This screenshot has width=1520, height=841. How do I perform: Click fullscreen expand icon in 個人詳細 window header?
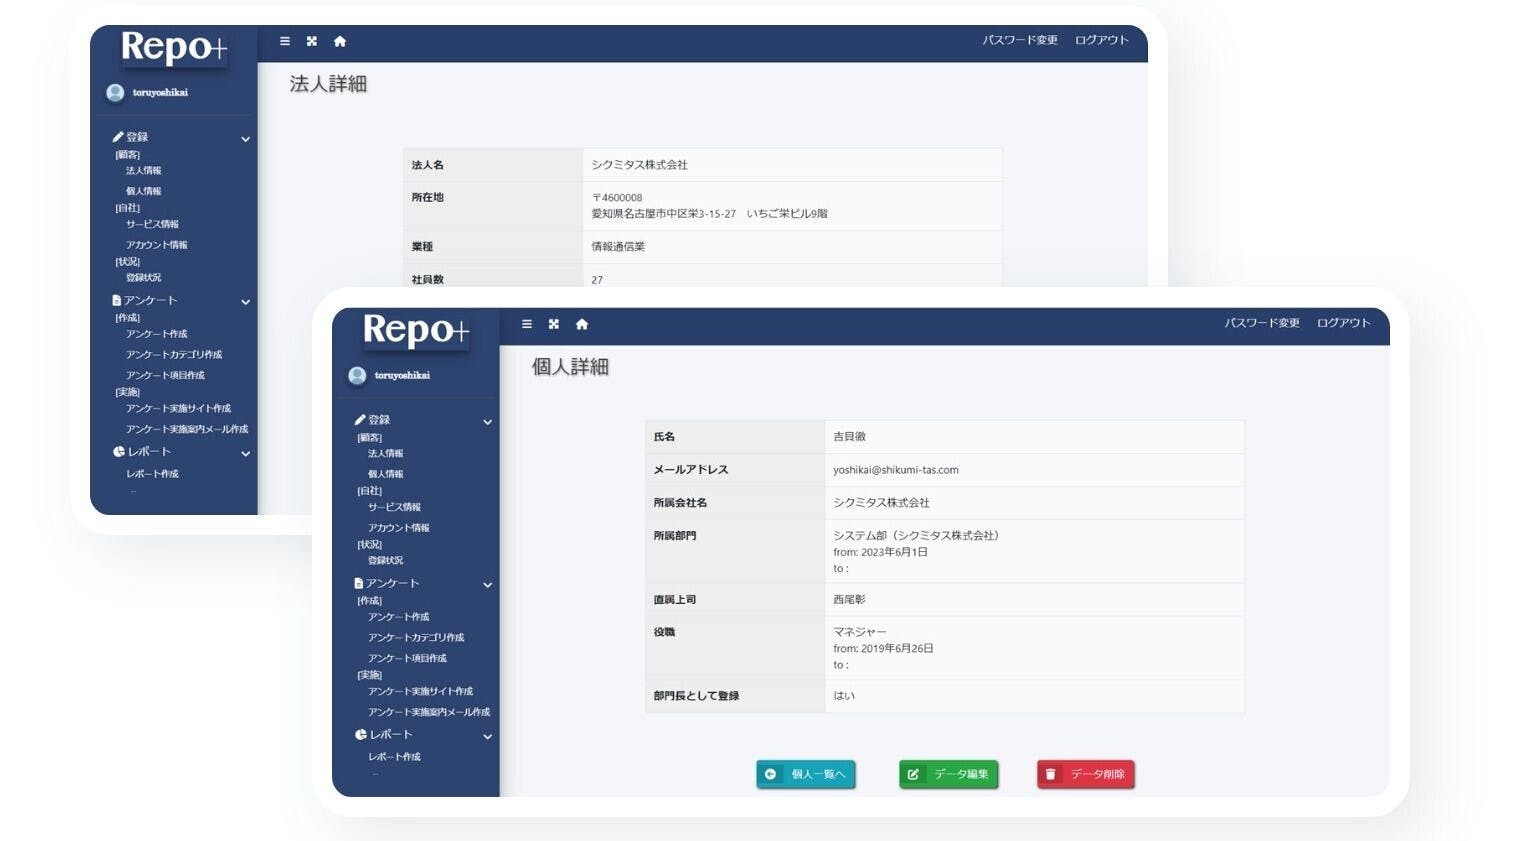pyautogui.click(x=554, y=324)
